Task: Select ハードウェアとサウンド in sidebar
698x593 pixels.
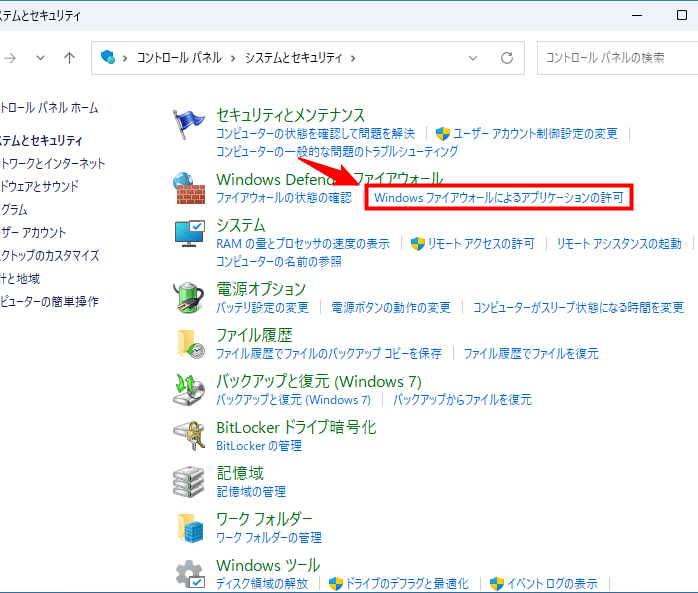Action: [x=39, y=186]
